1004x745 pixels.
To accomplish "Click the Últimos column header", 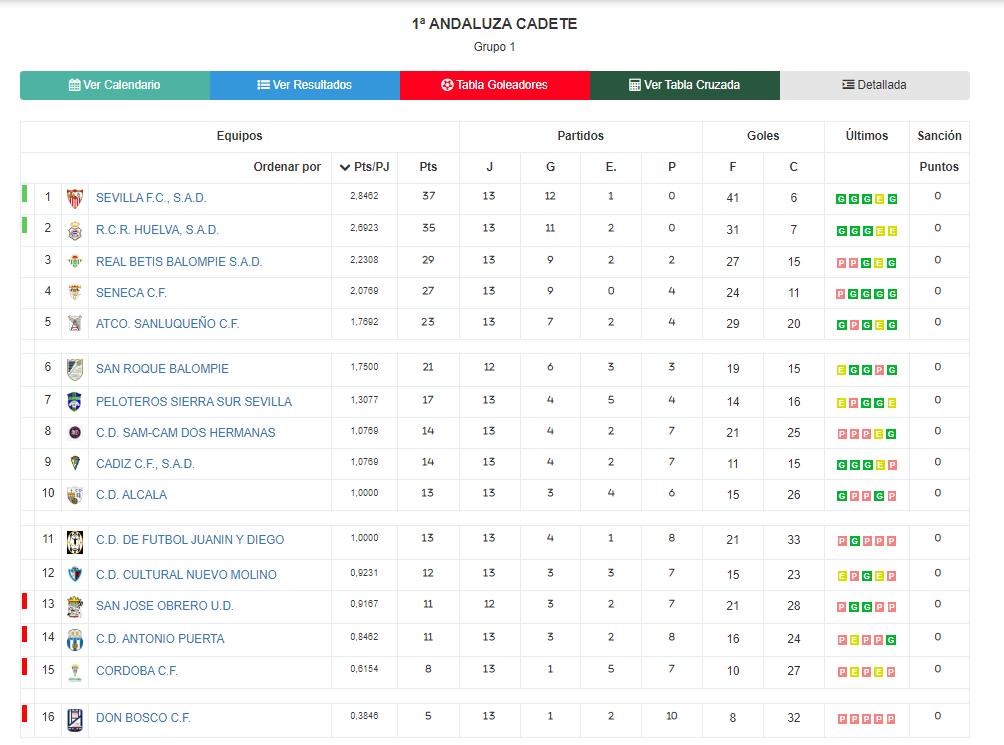I will click(867, 136).
